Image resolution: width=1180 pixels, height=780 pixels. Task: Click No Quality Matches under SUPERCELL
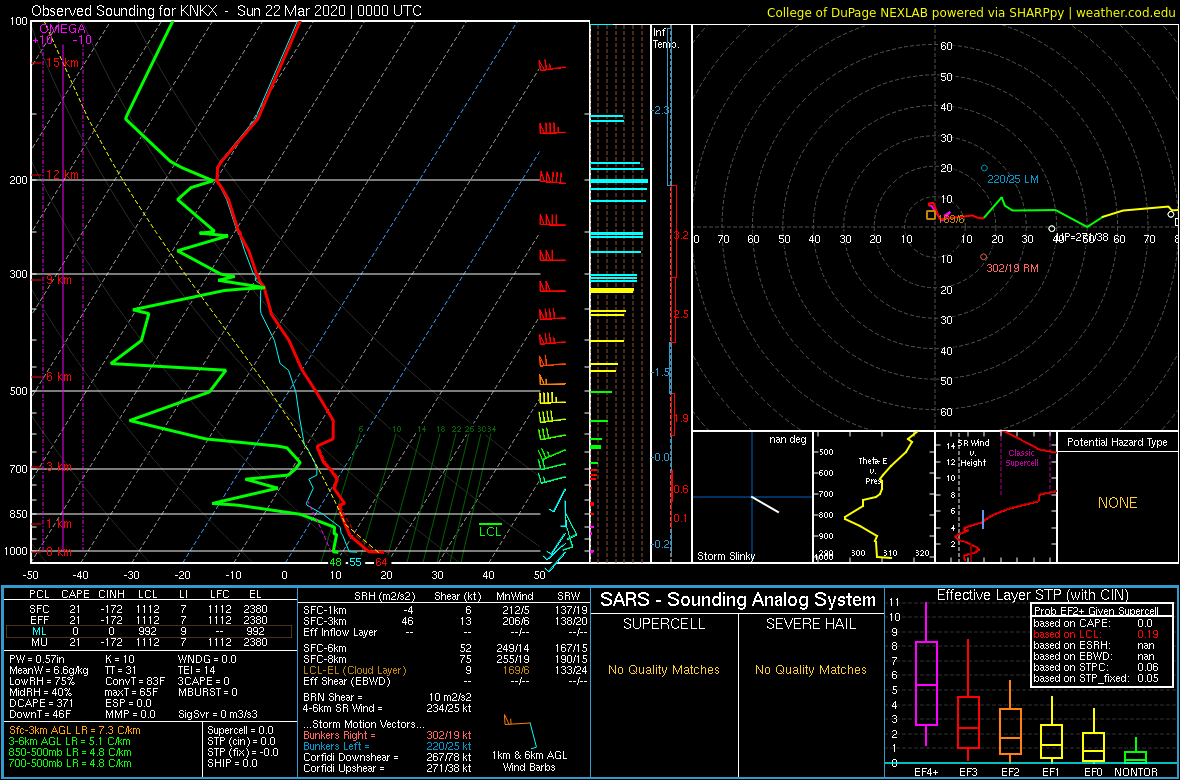point(664,669)
